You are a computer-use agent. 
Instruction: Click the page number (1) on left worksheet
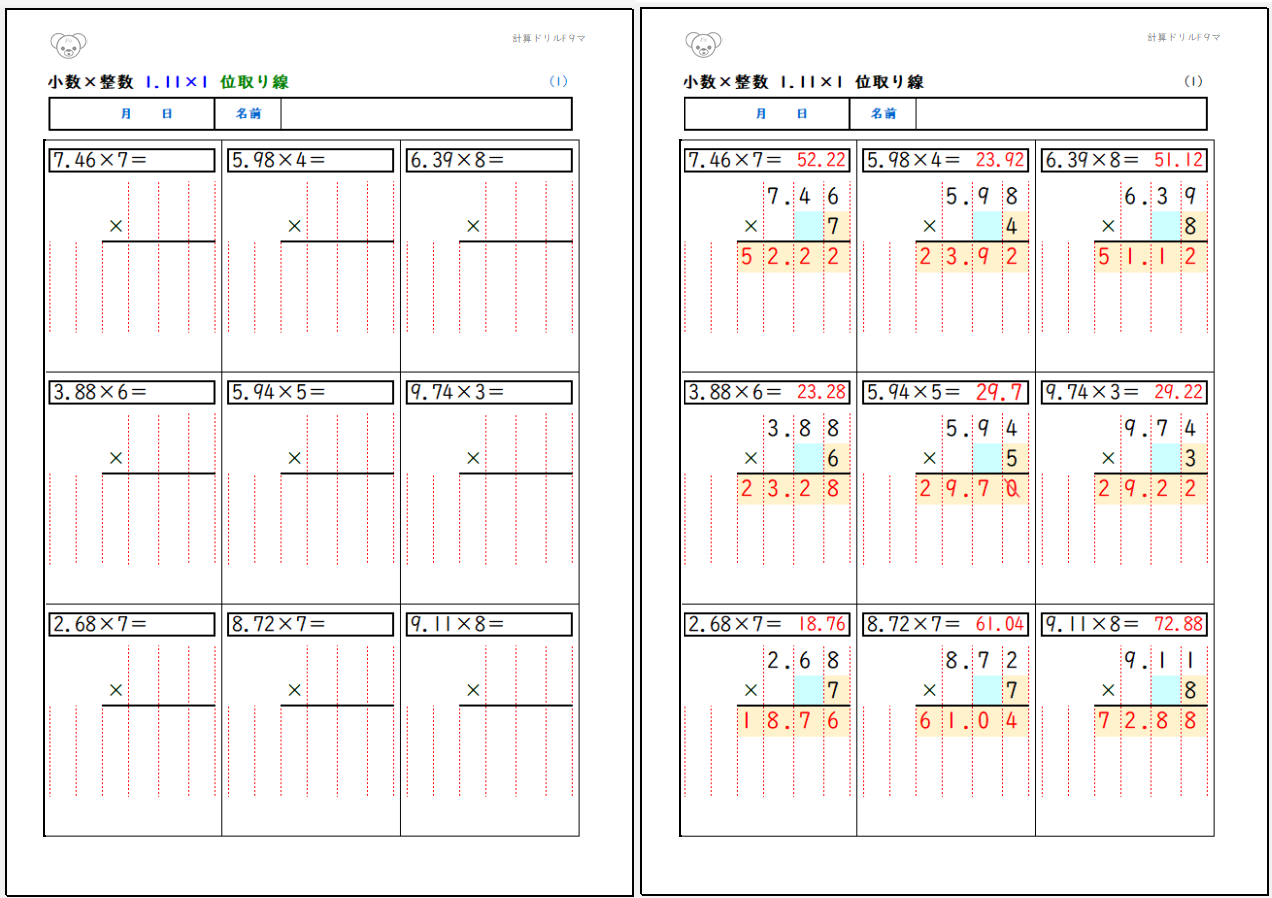(x=558, y=82)
